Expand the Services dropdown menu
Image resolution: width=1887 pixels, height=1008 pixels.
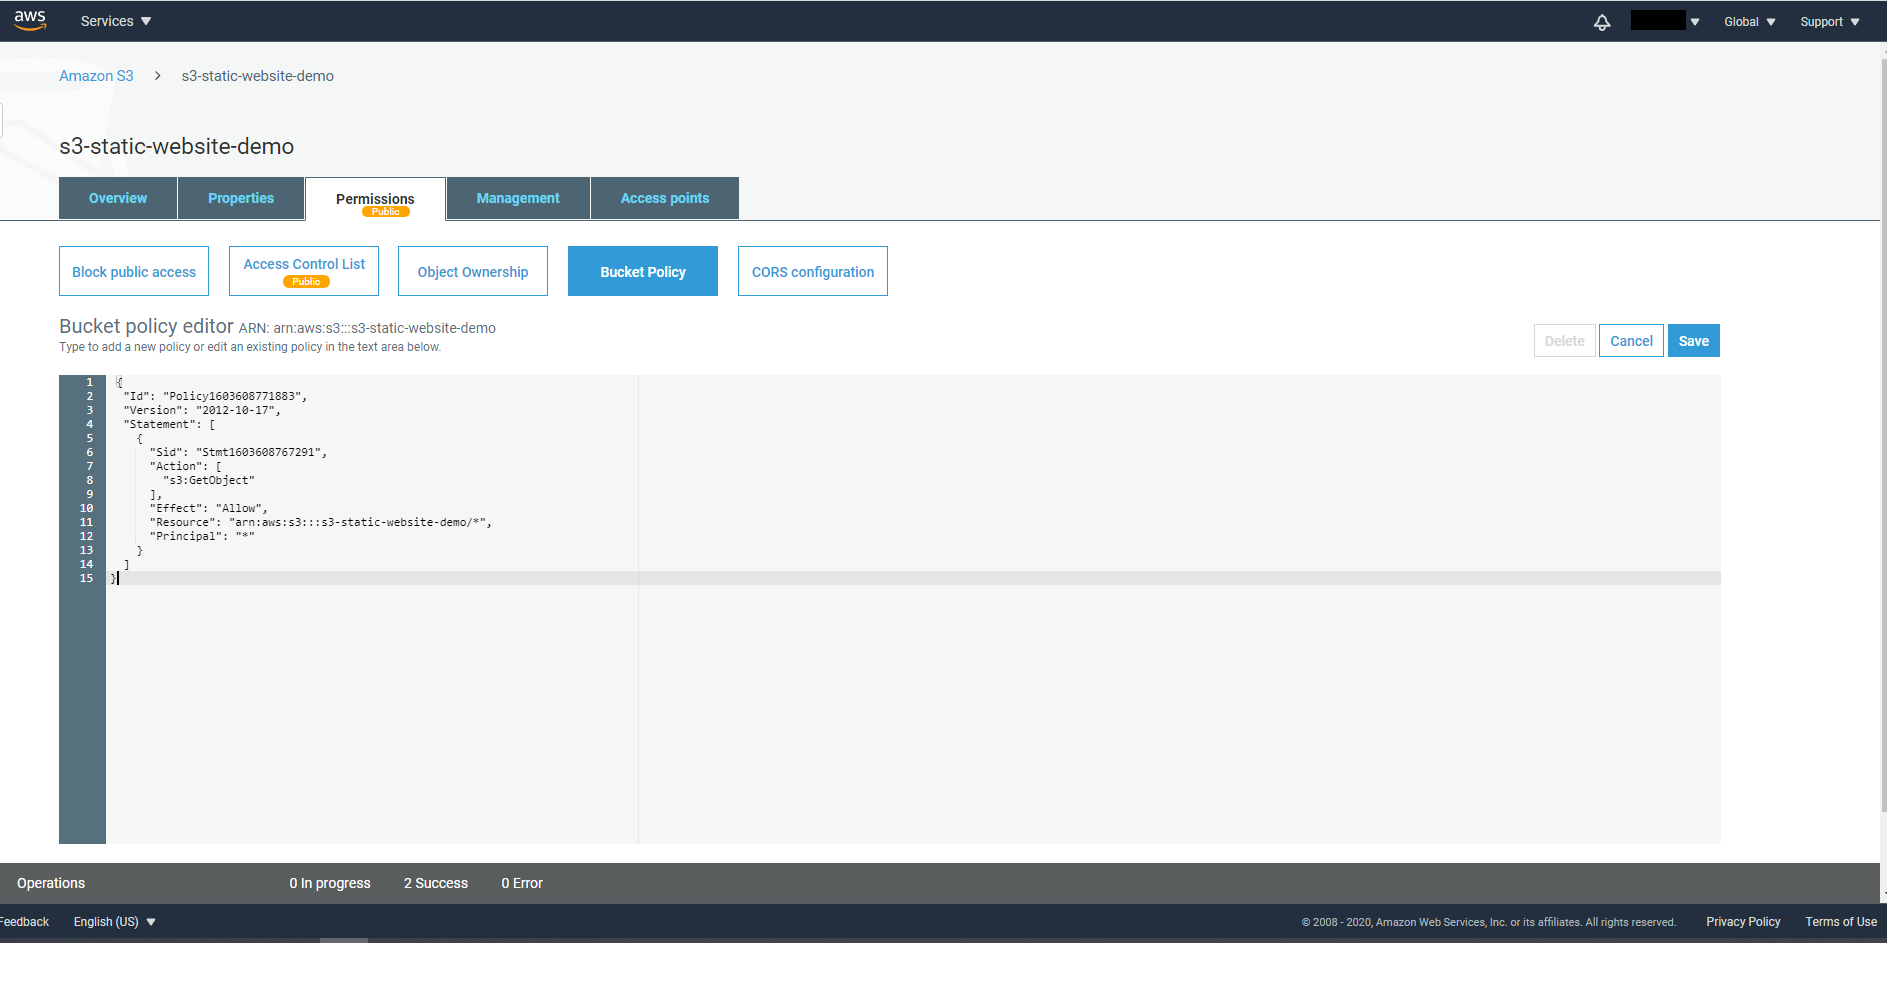[116, 21]
